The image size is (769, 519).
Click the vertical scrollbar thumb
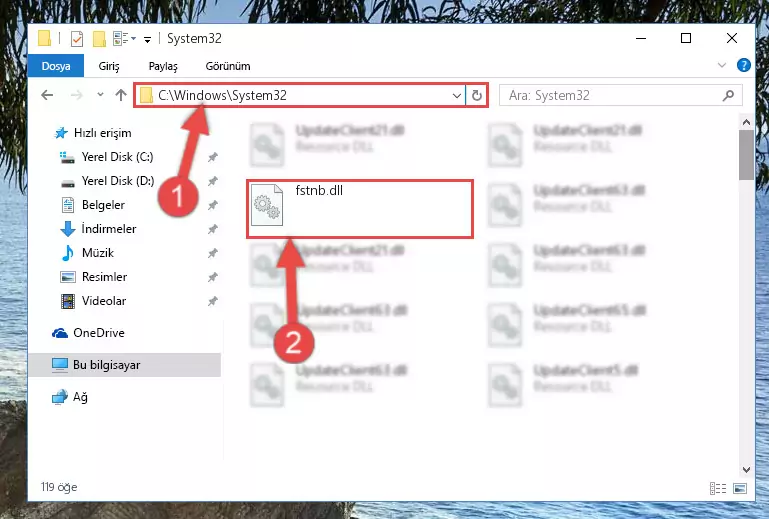point(746,155)
